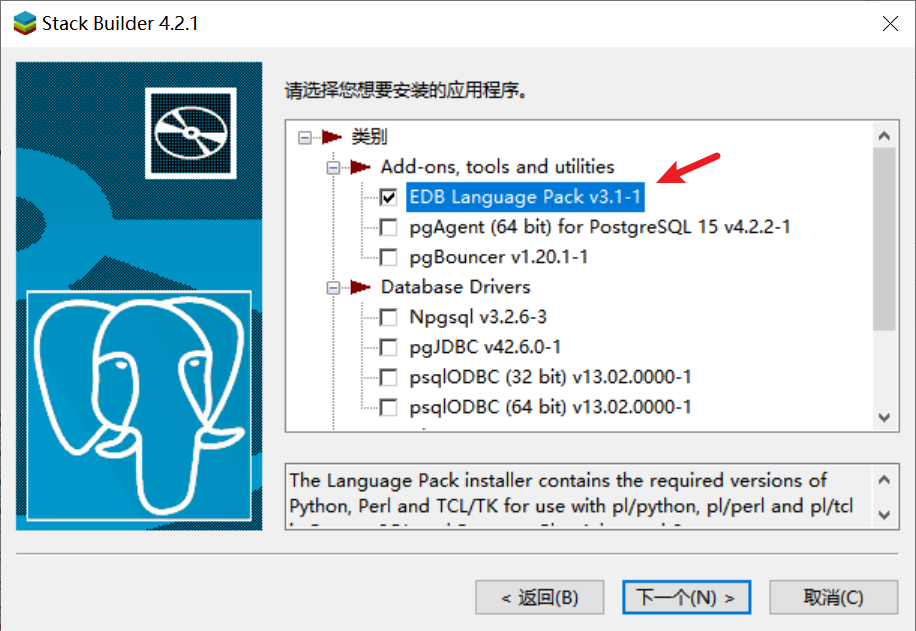Select pgJDBC v42.6.0-1 checkbox
The width and height of the screenshot is (916, 631).
[389, 347]
